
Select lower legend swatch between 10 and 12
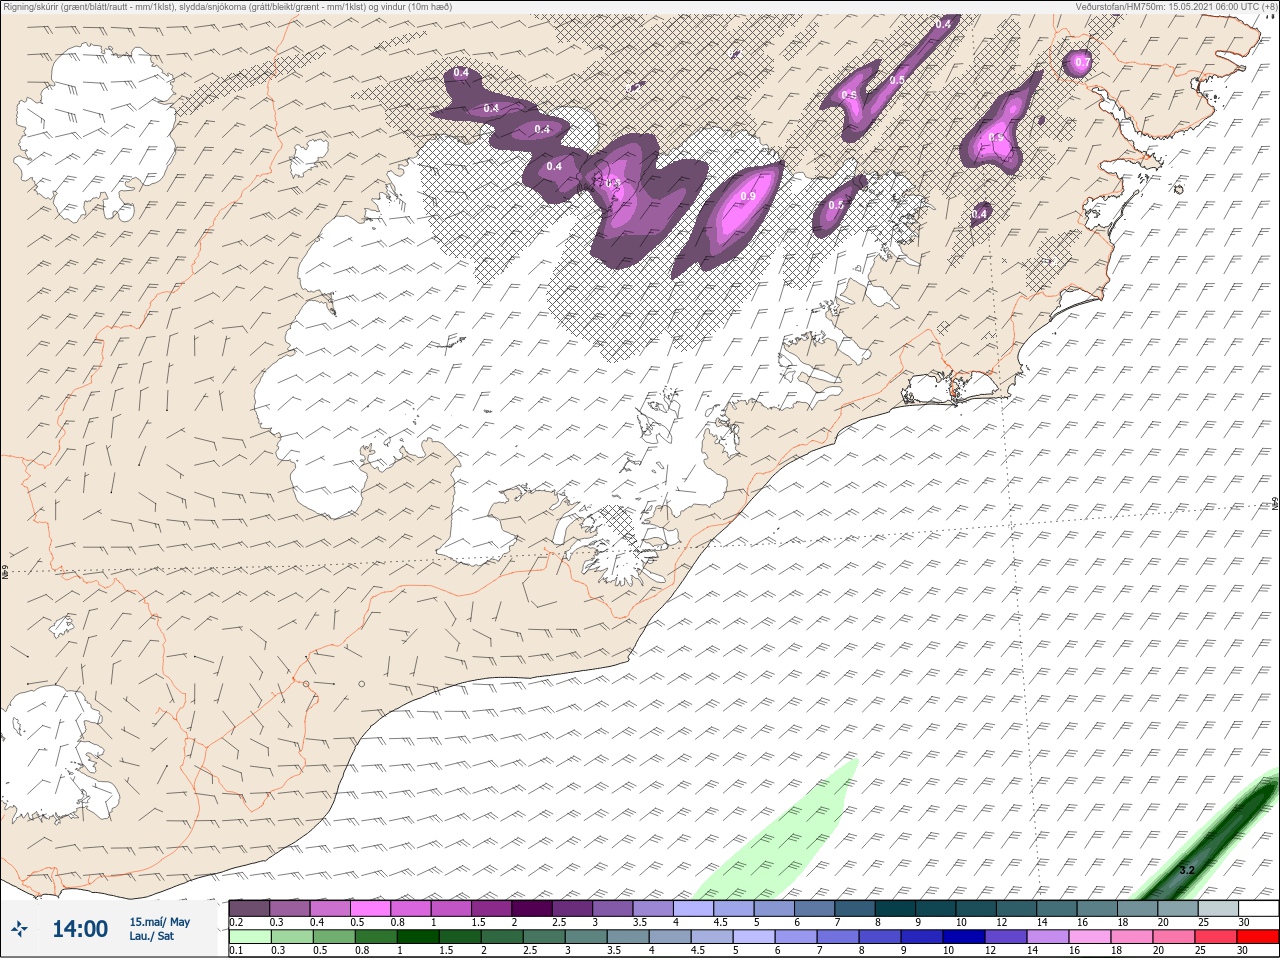tap(963, 937)
